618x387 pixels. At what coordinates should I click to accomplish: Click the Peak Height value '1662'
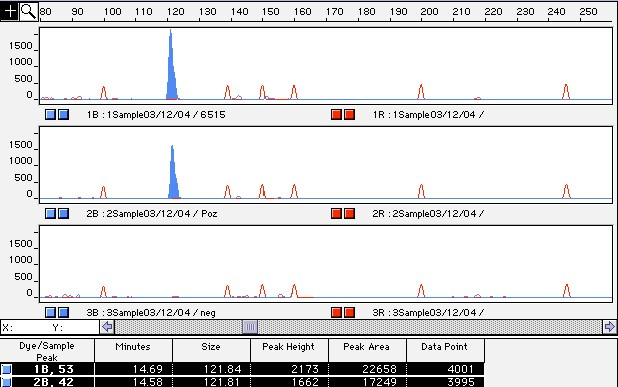tap(305, 382)
